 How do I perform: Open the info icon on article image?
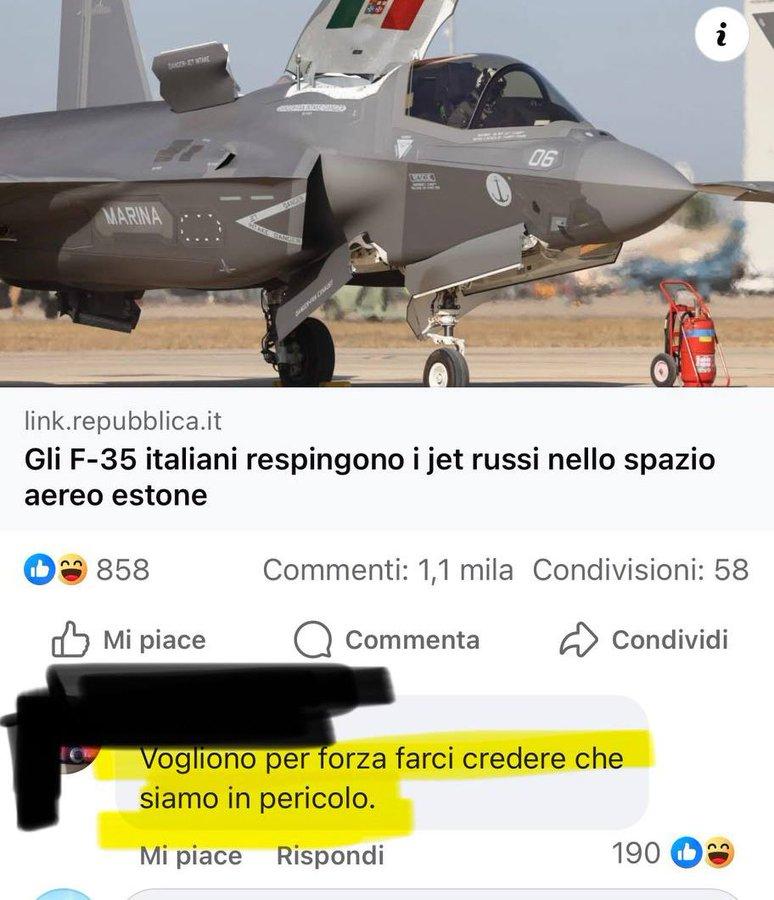[x=721, y=34]
